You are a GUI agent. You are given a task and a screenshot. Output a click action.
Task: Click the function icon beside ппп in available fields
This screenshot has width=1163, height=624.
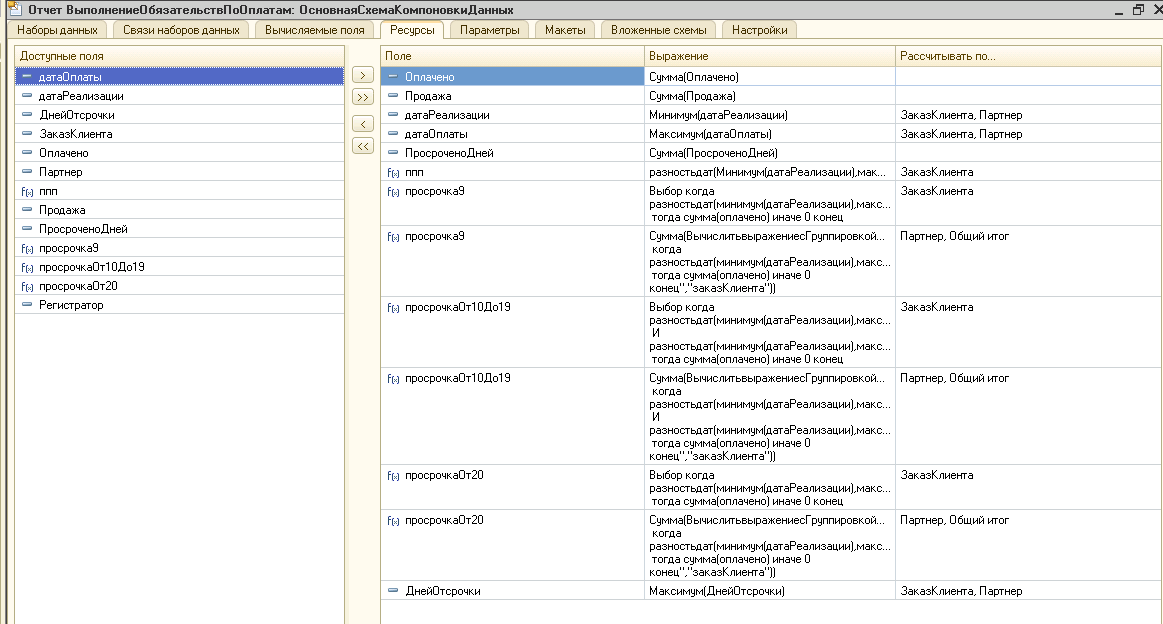[27, 191]
